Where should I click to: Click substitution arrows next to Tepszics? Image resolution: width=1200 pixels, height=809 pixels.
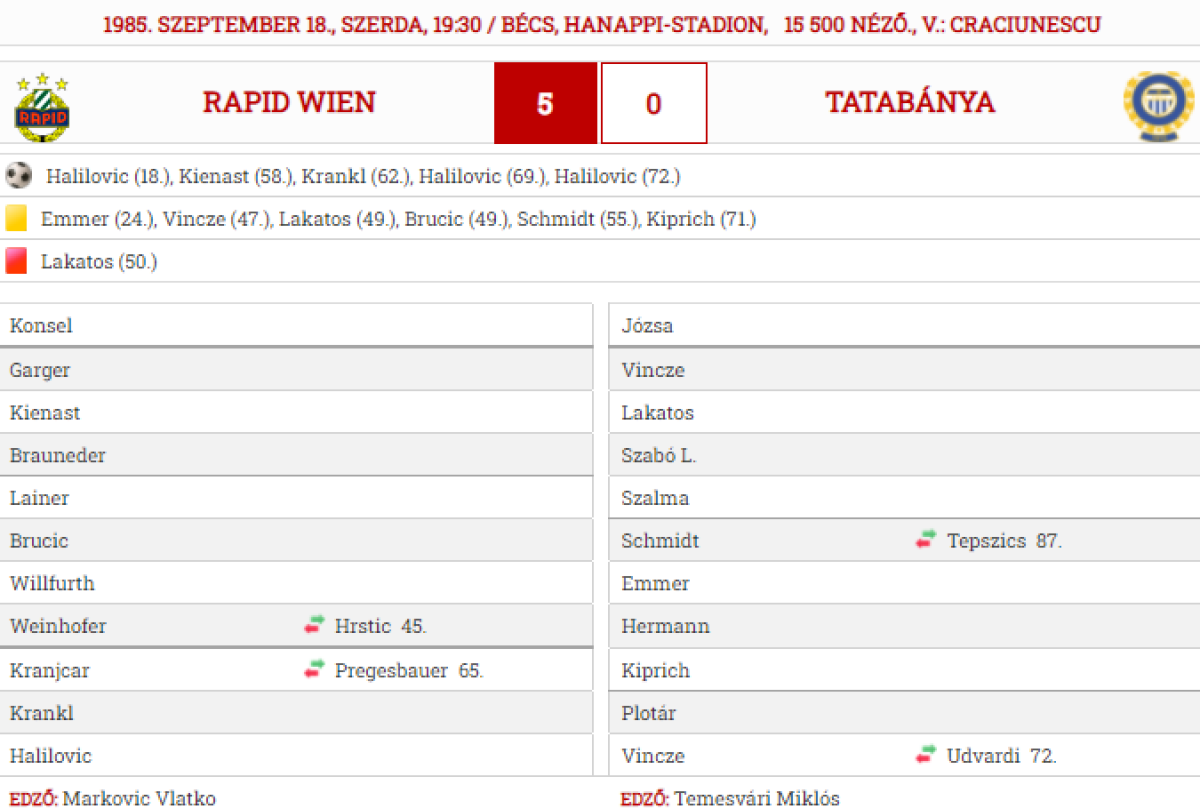click(x=926, y=541)
